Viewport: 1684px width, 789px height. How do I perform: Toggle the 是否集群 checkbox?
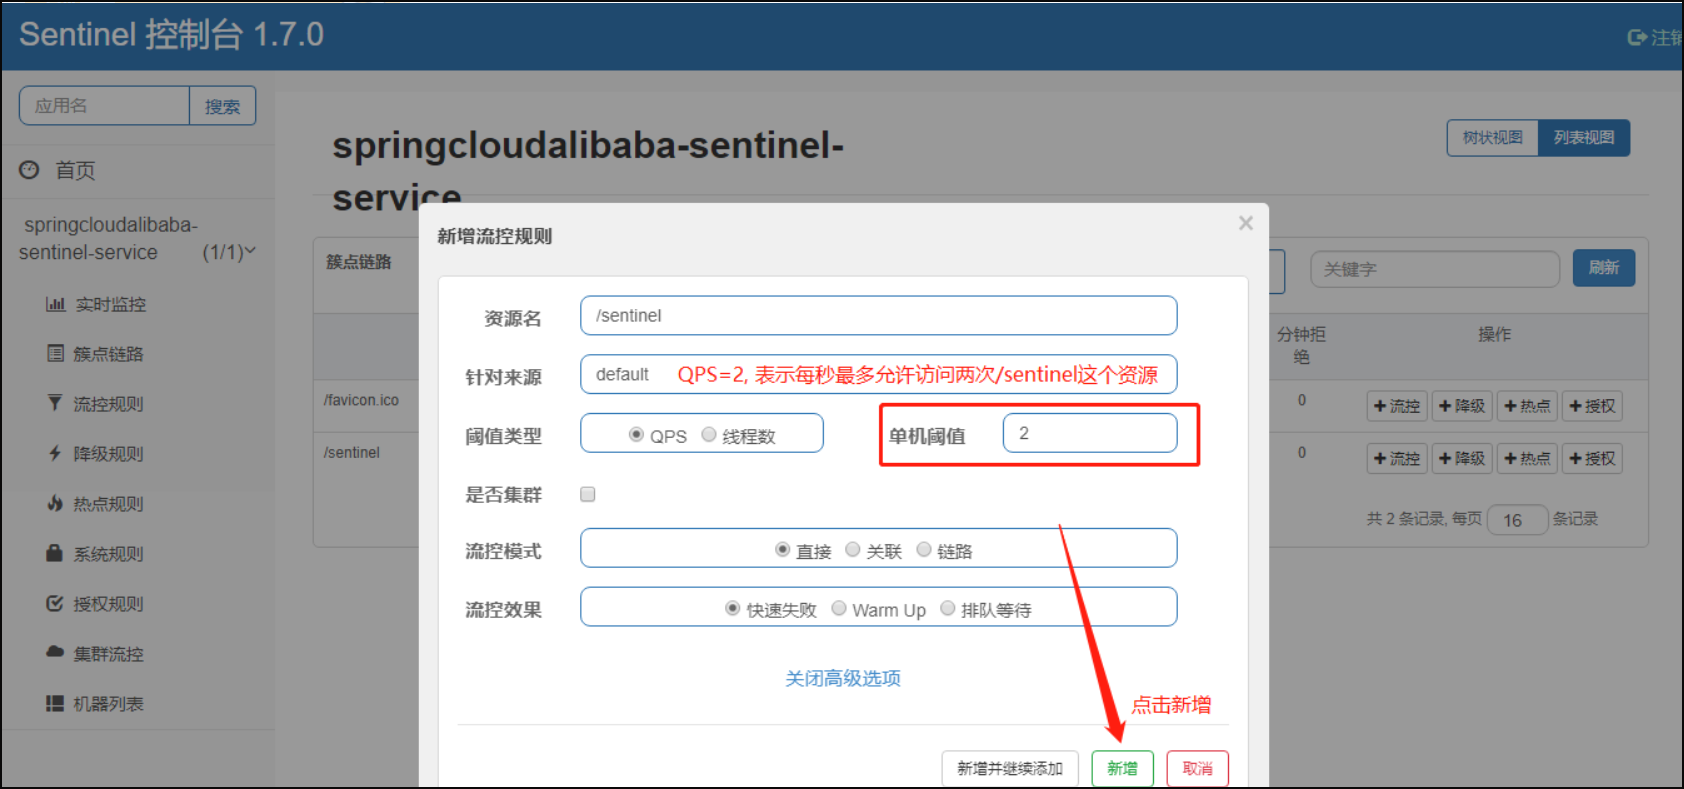tap(588, 494)
